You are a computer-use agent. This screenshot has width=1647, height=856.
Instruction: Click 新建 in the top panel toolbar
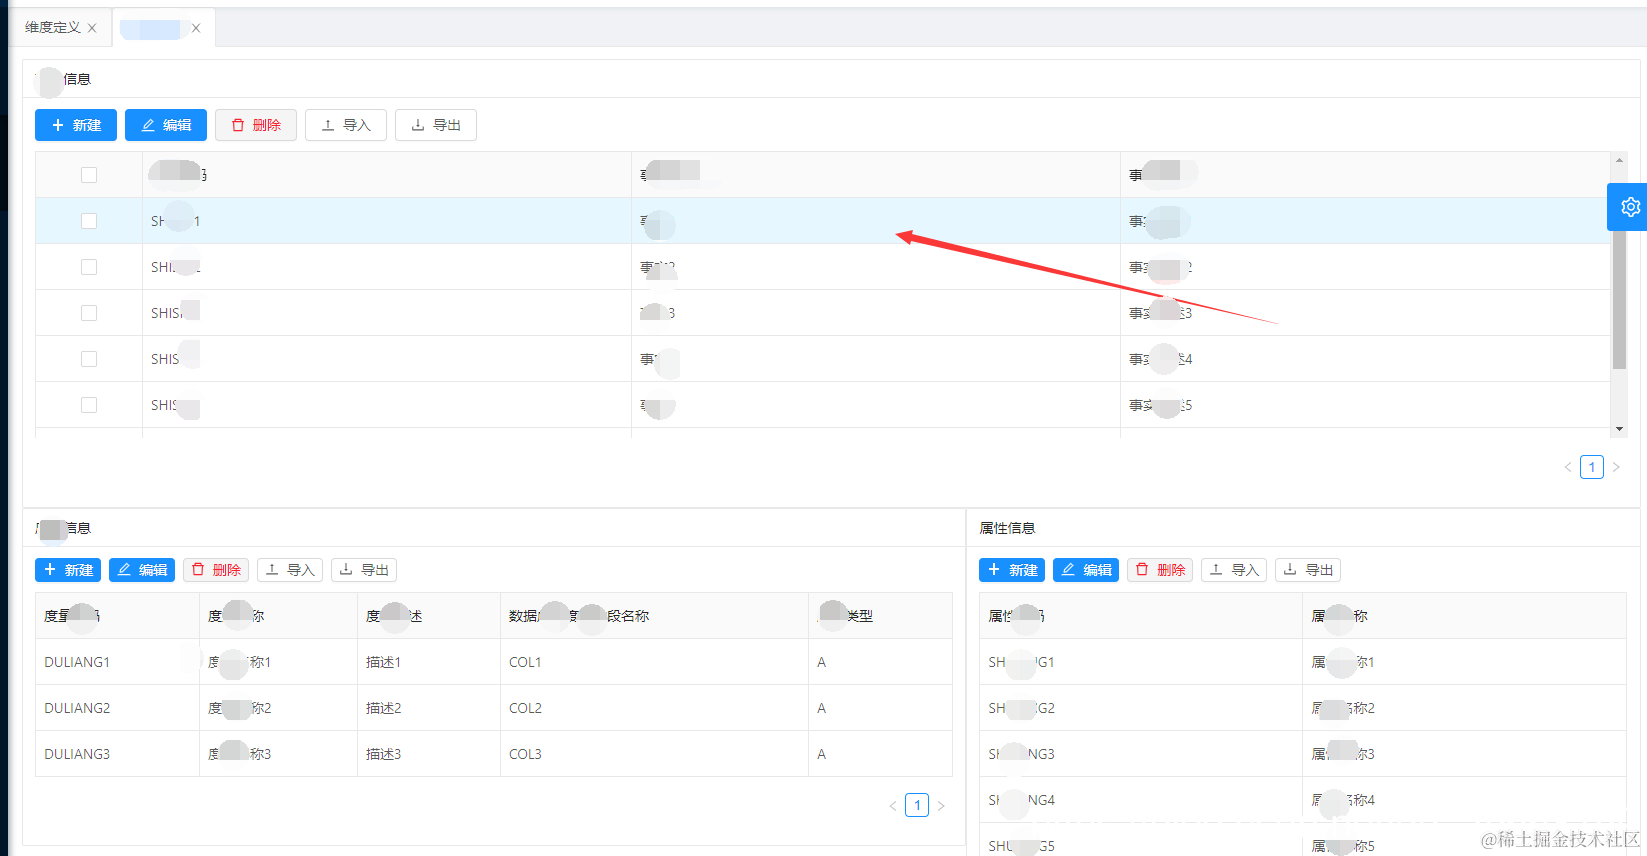pyautogui.click(x=76, y=125)
